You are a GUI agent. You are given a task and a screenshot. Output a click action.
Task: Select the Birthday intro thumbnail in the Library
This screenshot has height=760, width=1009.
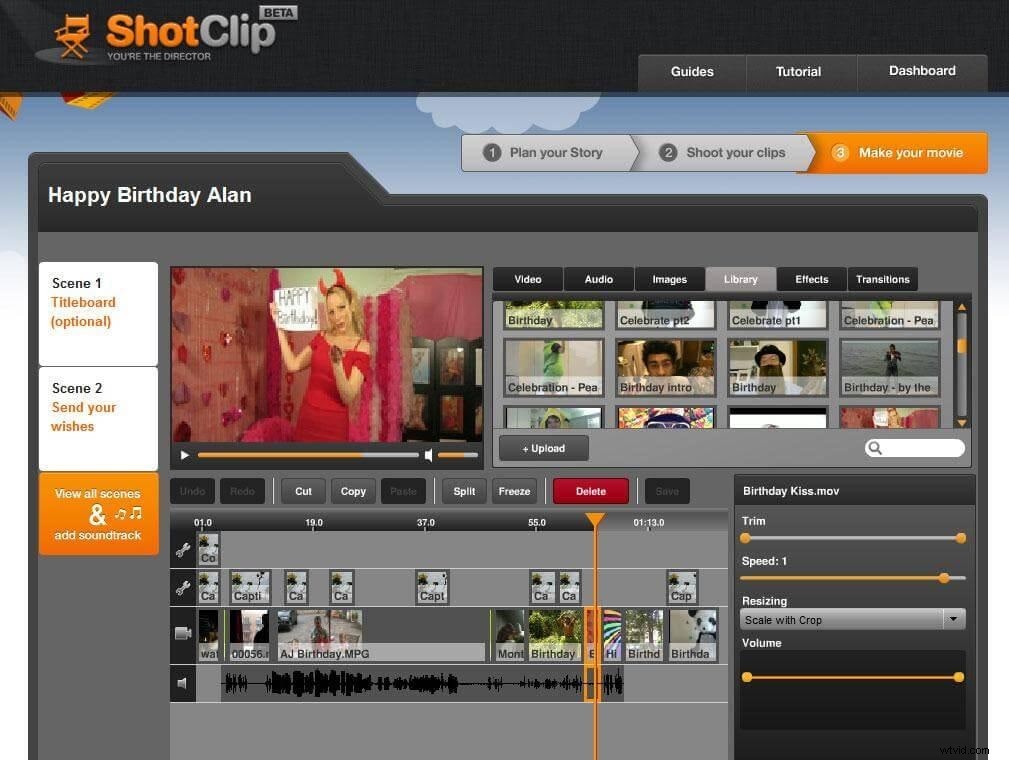point(665,366)
